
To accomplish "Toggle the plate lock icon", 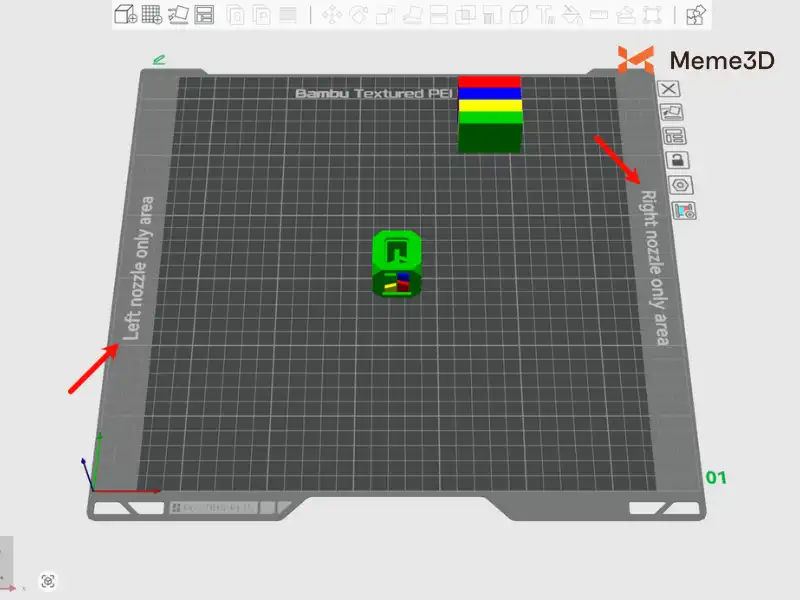I will 677,160.
